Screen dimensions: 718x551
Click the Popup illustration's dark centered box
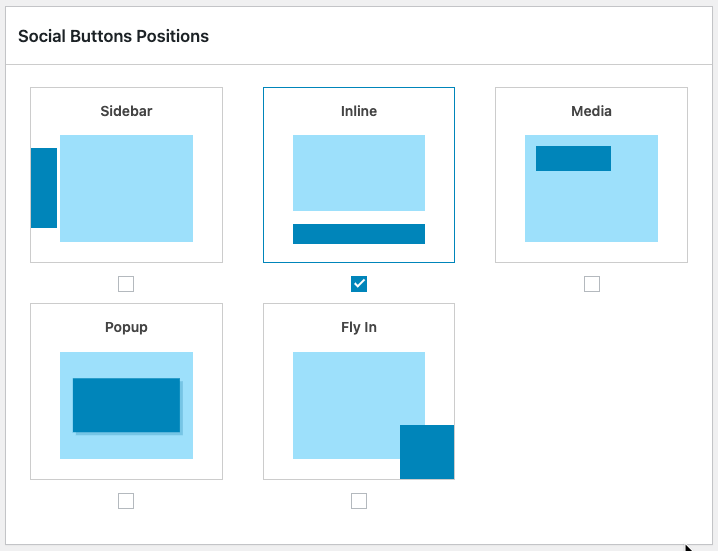coord(126,405)
